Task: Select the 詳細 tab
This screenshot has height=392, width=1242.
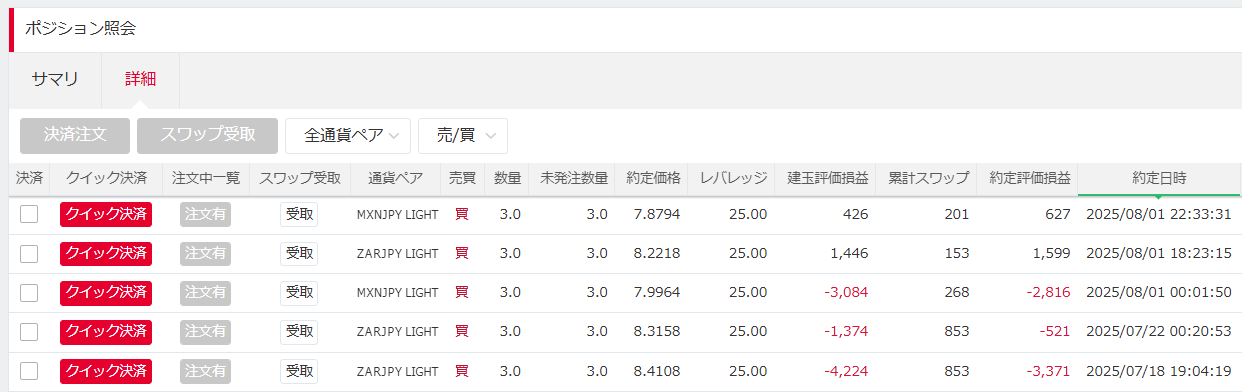Action: click(x=140, y=79)
